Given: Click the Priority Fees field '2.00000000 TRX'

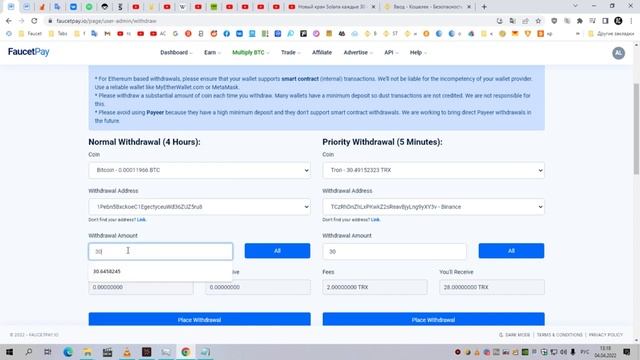Looking at the screenshot, I should (375, 287).
